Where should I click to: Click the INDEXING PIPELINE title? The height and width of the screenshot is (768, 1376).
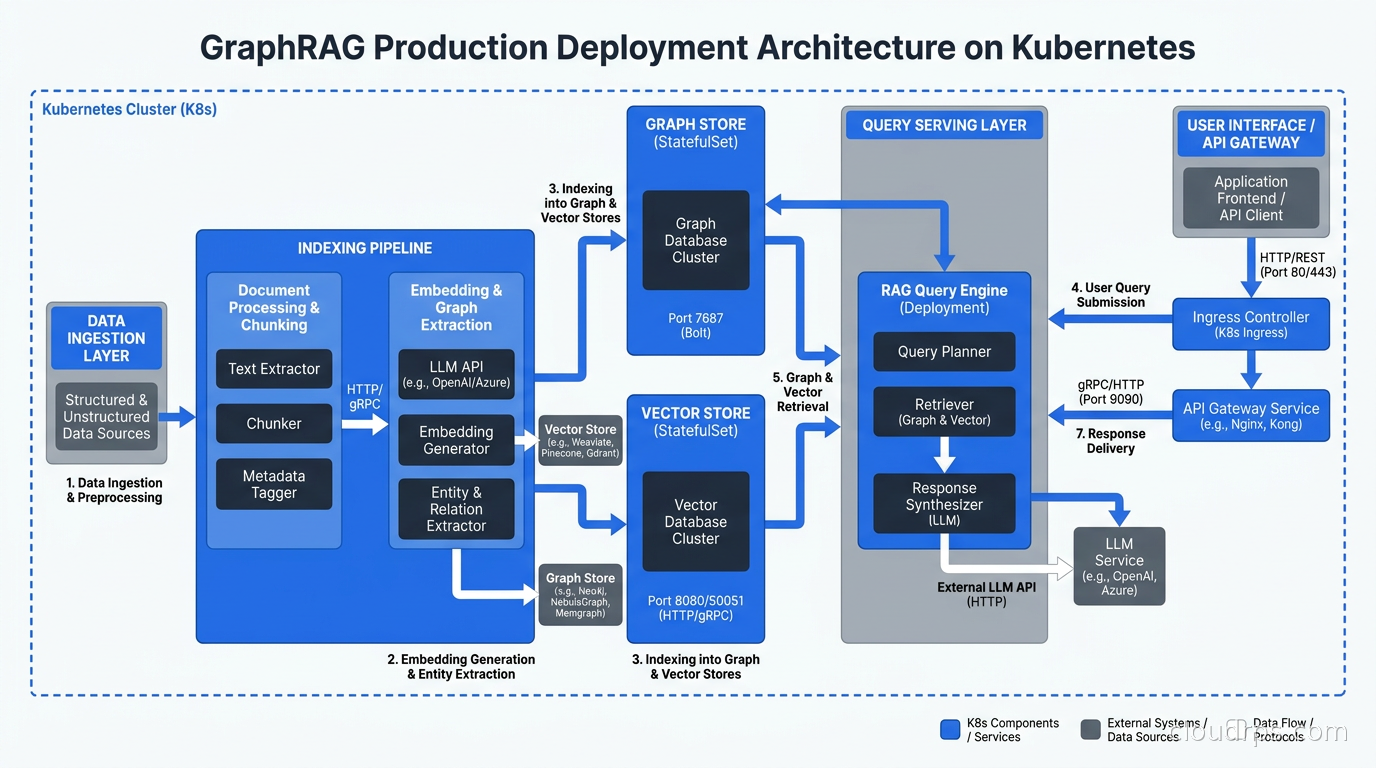[365, 248]
